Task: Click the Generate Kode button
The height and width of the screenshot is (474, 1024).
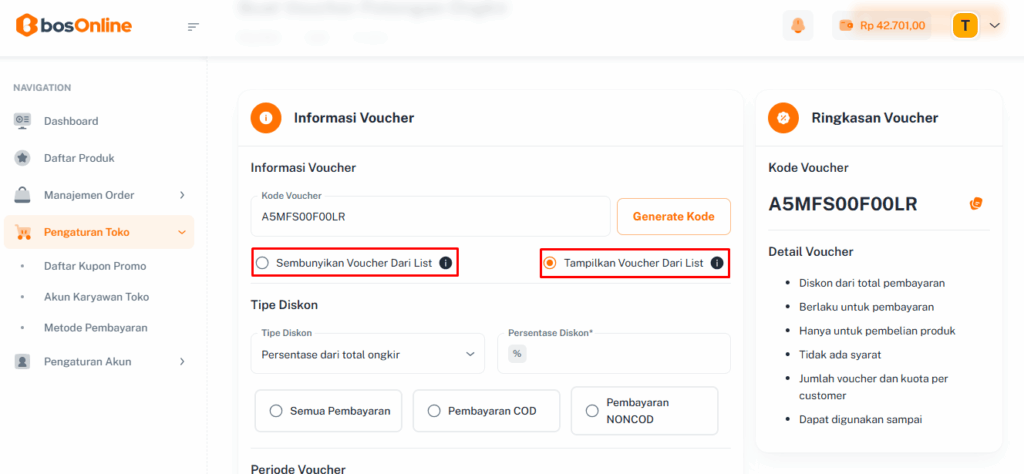Action: pyautogui.click(x=673, y=216)
